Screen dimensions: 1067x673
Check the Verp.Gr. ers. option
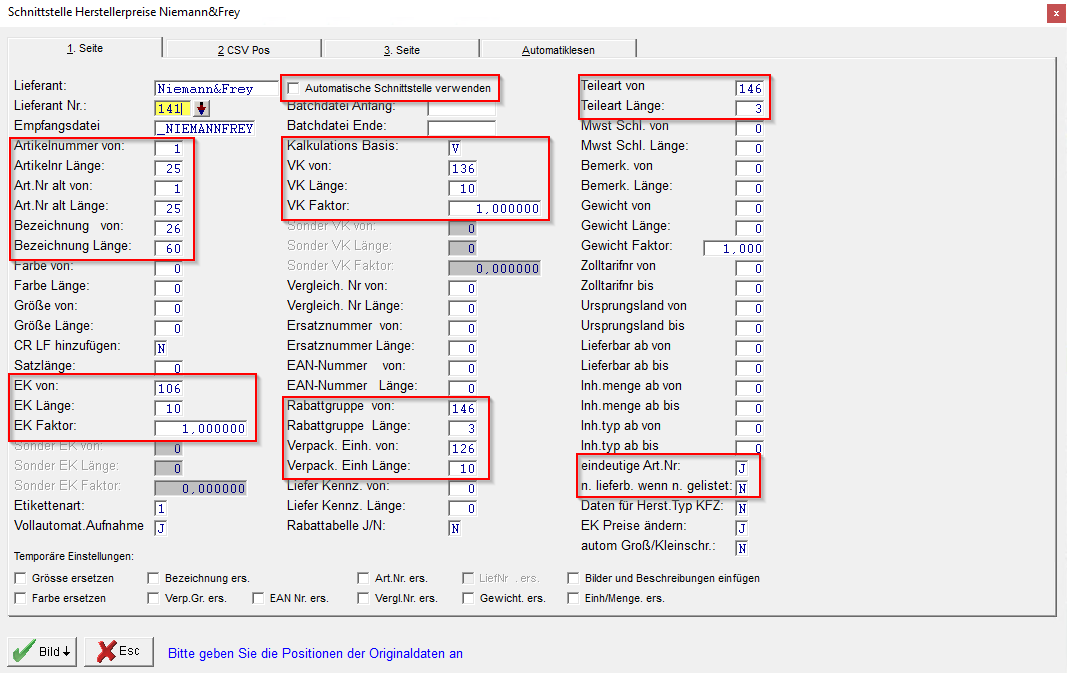(x=153, y=598)
